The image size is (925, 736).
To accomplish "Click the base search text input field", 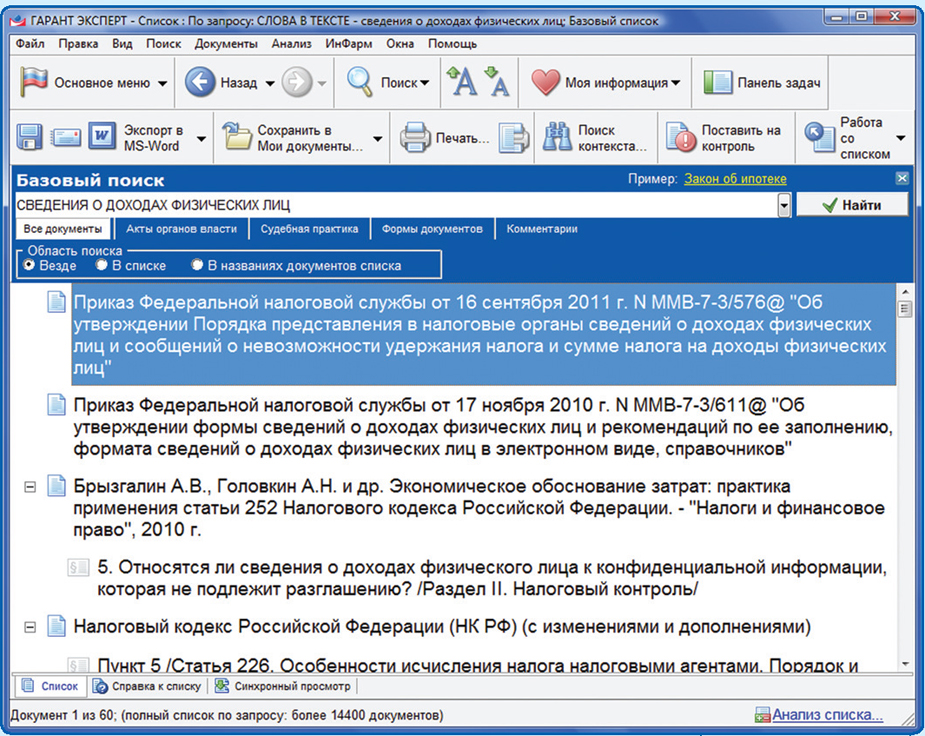I will tap(395, 205).
